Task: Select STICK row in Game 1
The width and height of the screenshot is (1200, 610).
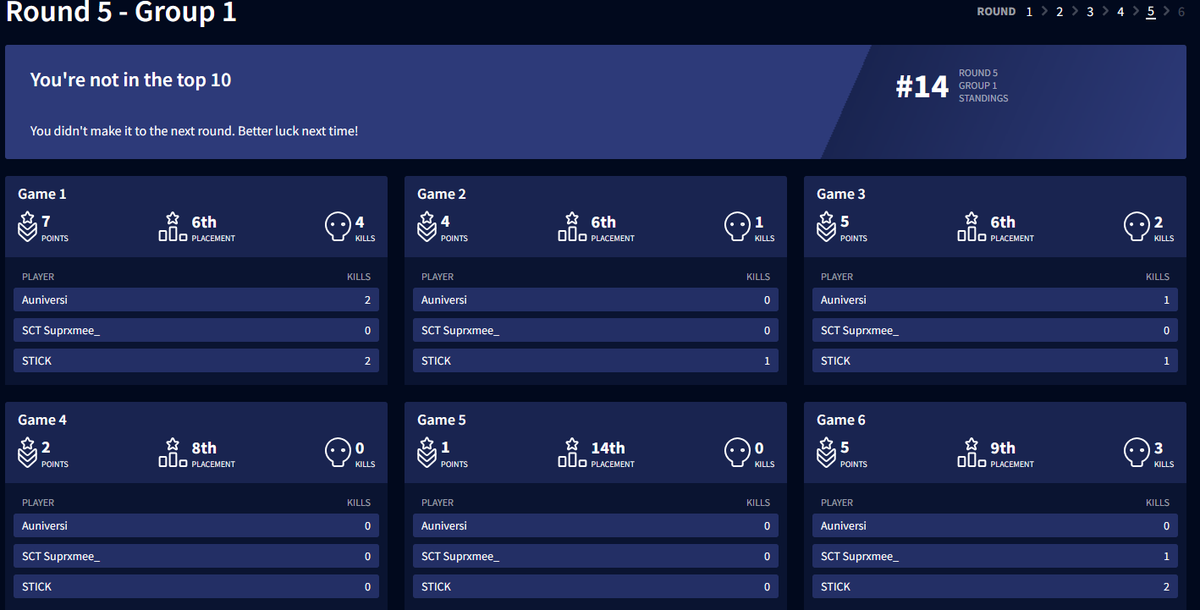Action: (196, 361)
